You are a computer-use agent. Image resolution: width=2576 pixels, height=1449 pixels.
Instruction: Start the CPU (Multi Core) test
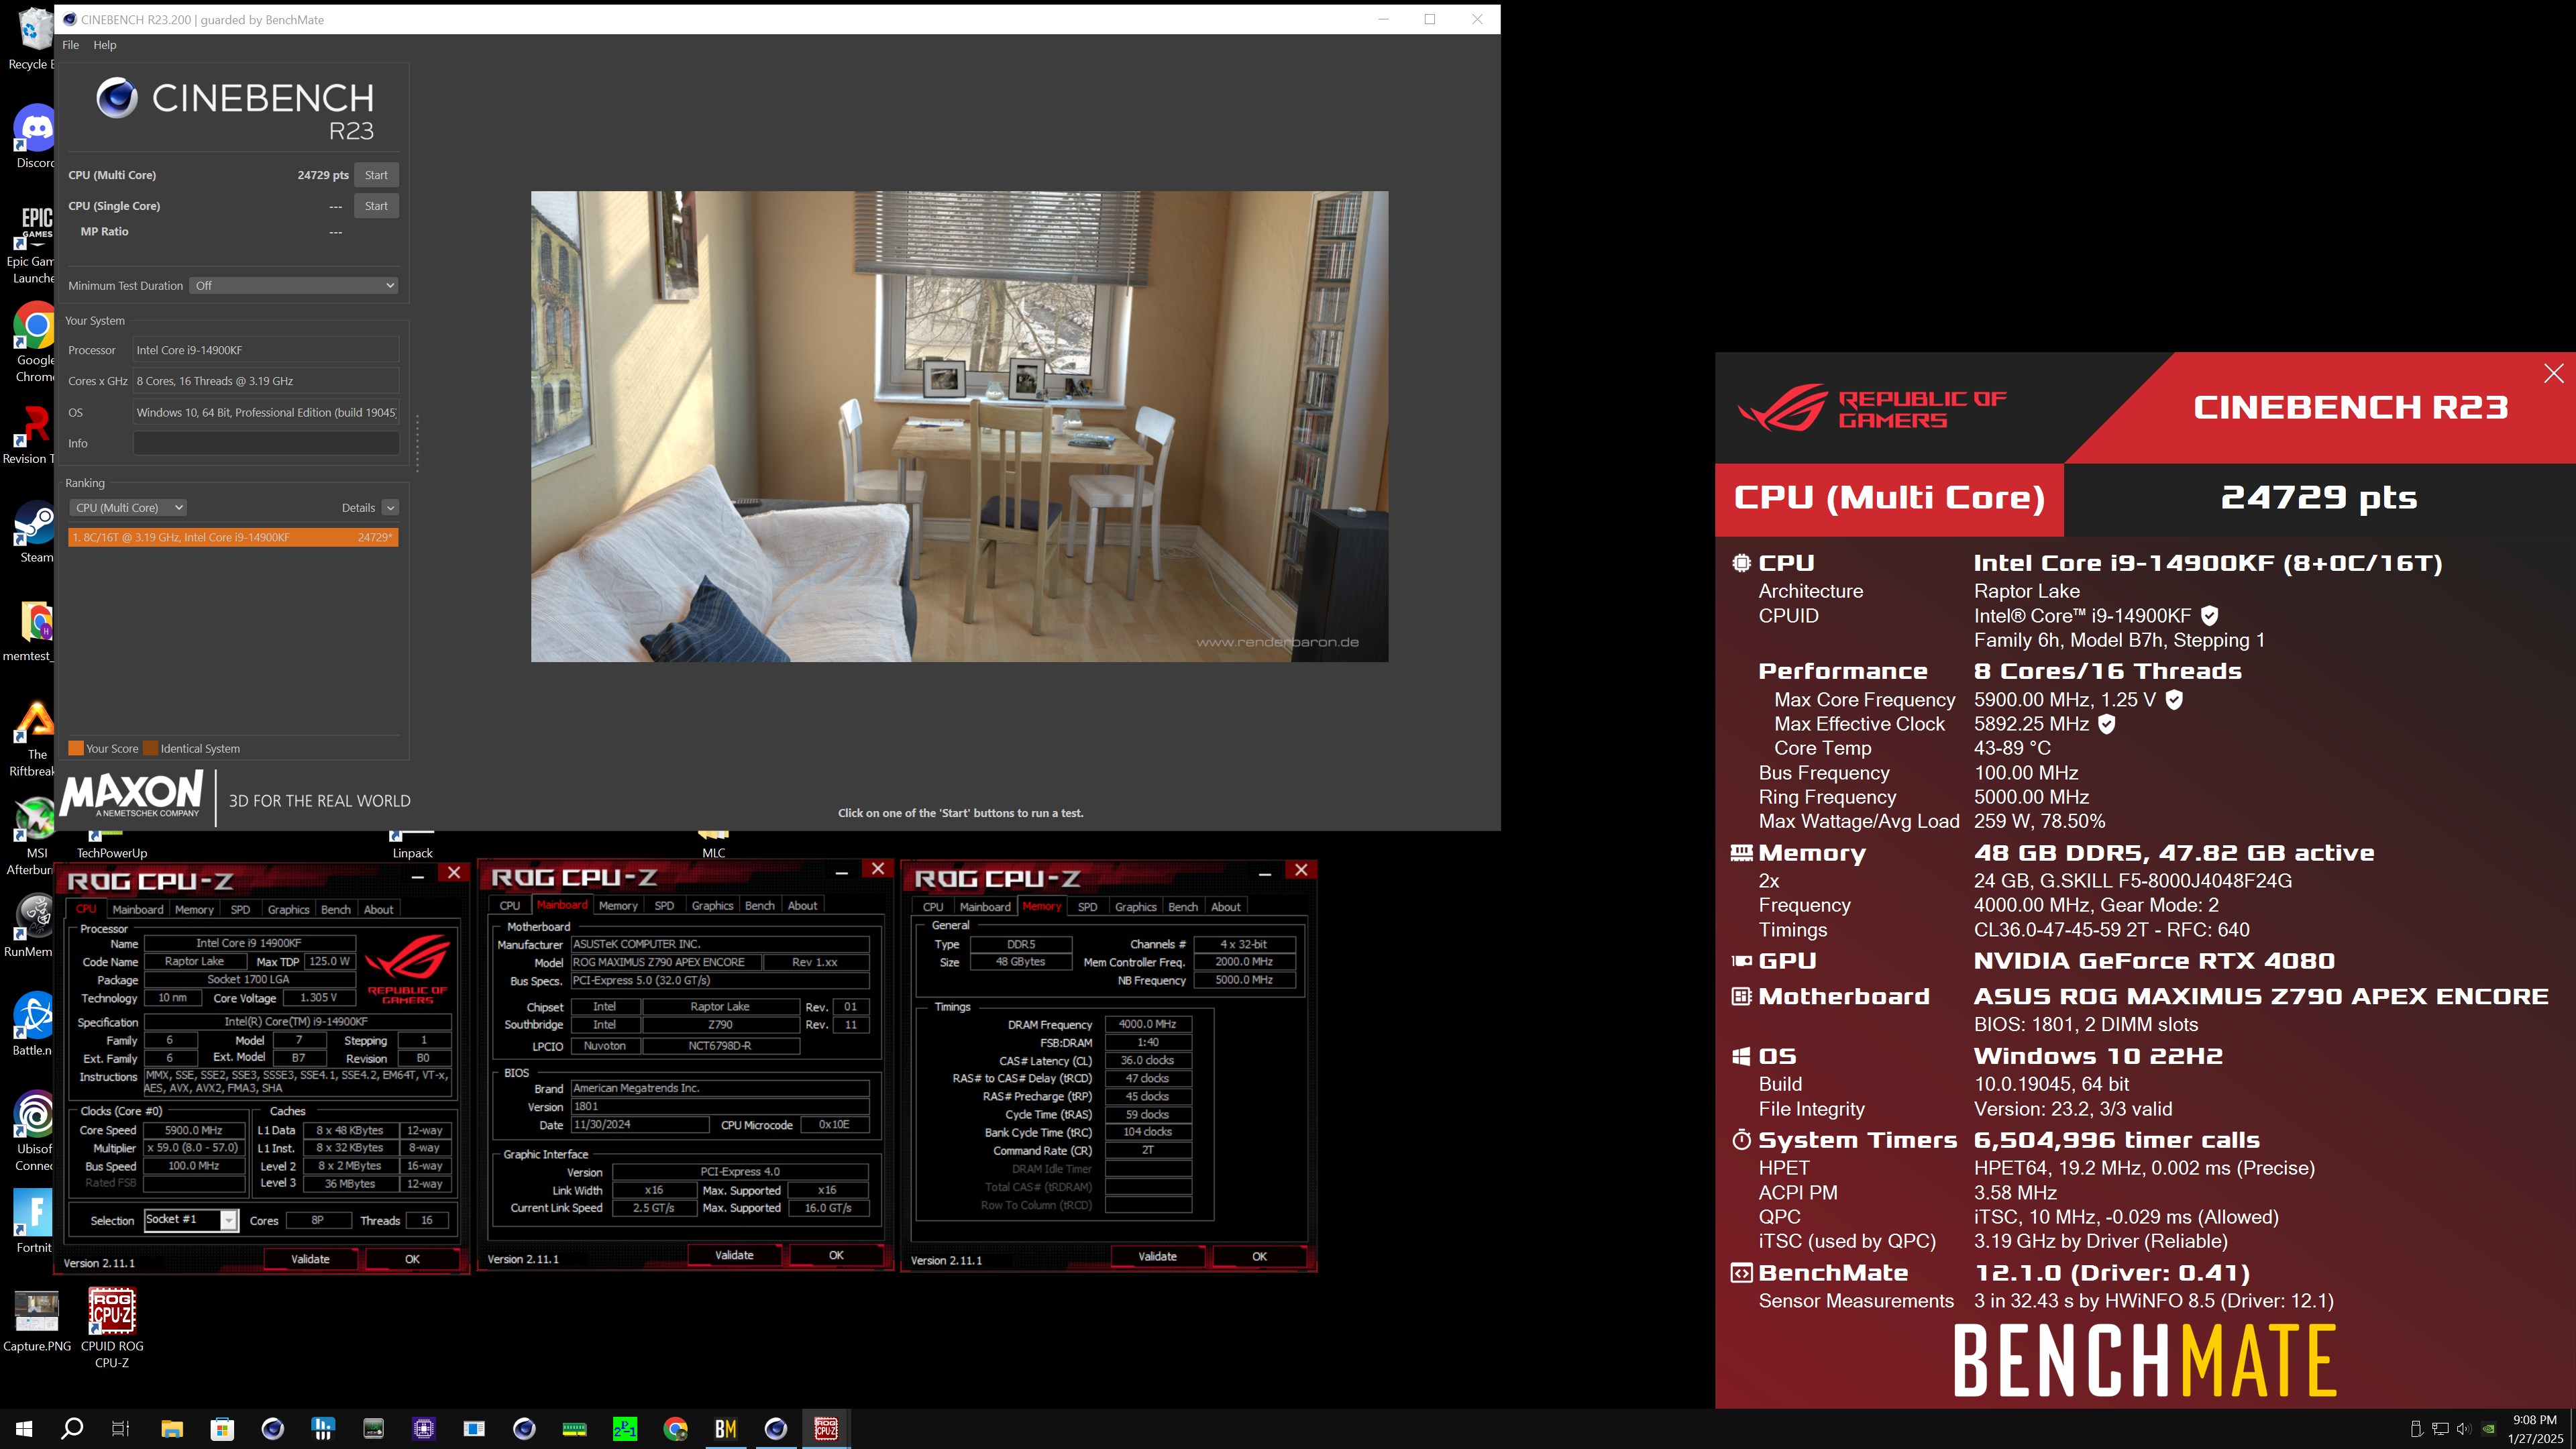pyautogui.click(x=376, y=175)
